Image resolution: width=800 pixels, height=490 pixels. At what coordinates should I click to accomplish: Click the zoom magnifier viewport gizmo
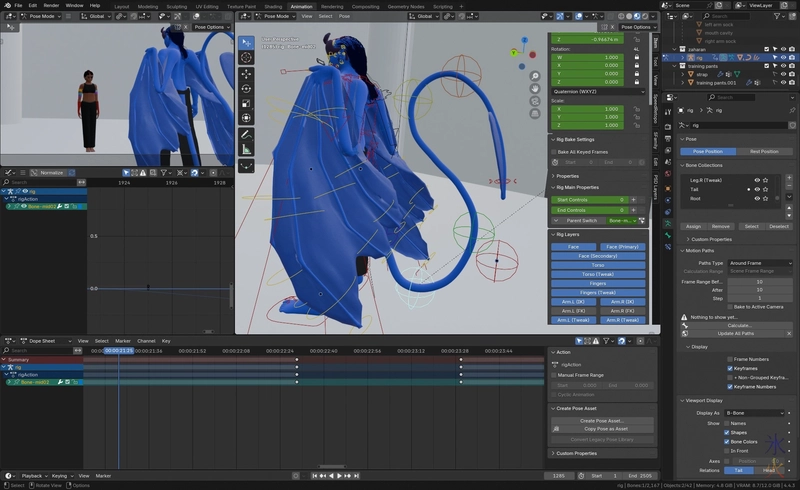[x=536, y=76]
